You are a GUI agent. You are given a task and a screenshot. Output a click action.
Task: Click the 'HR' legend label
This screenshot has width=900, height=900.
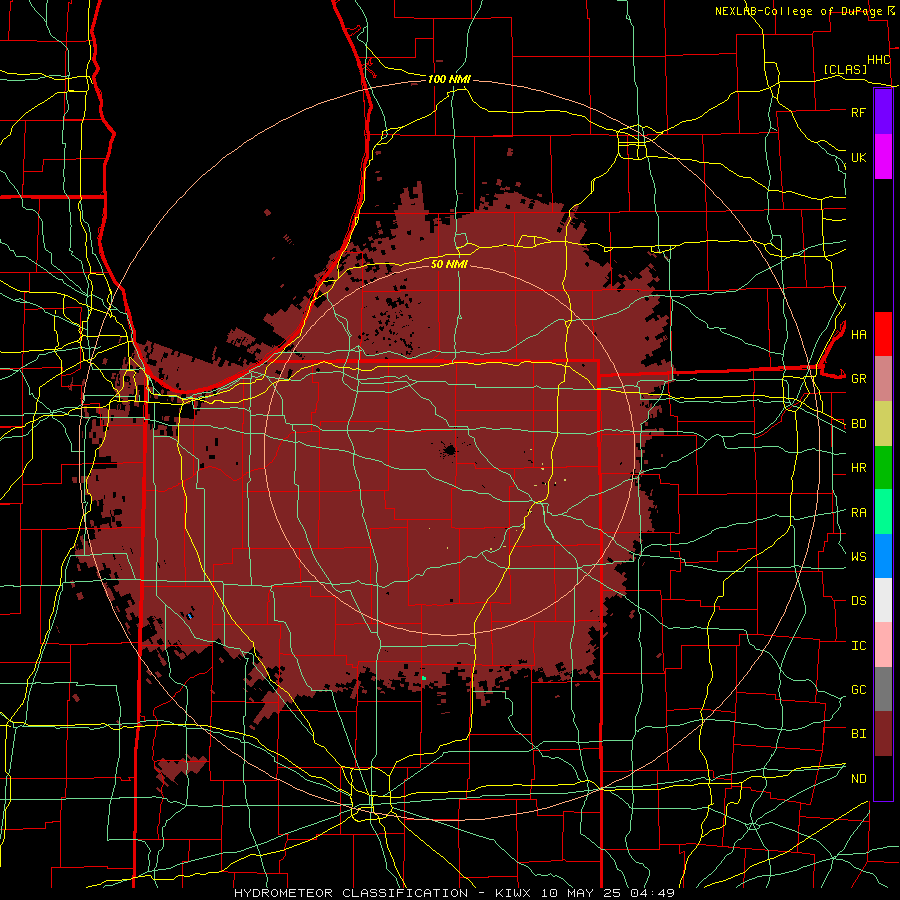[x=858, y=468]
